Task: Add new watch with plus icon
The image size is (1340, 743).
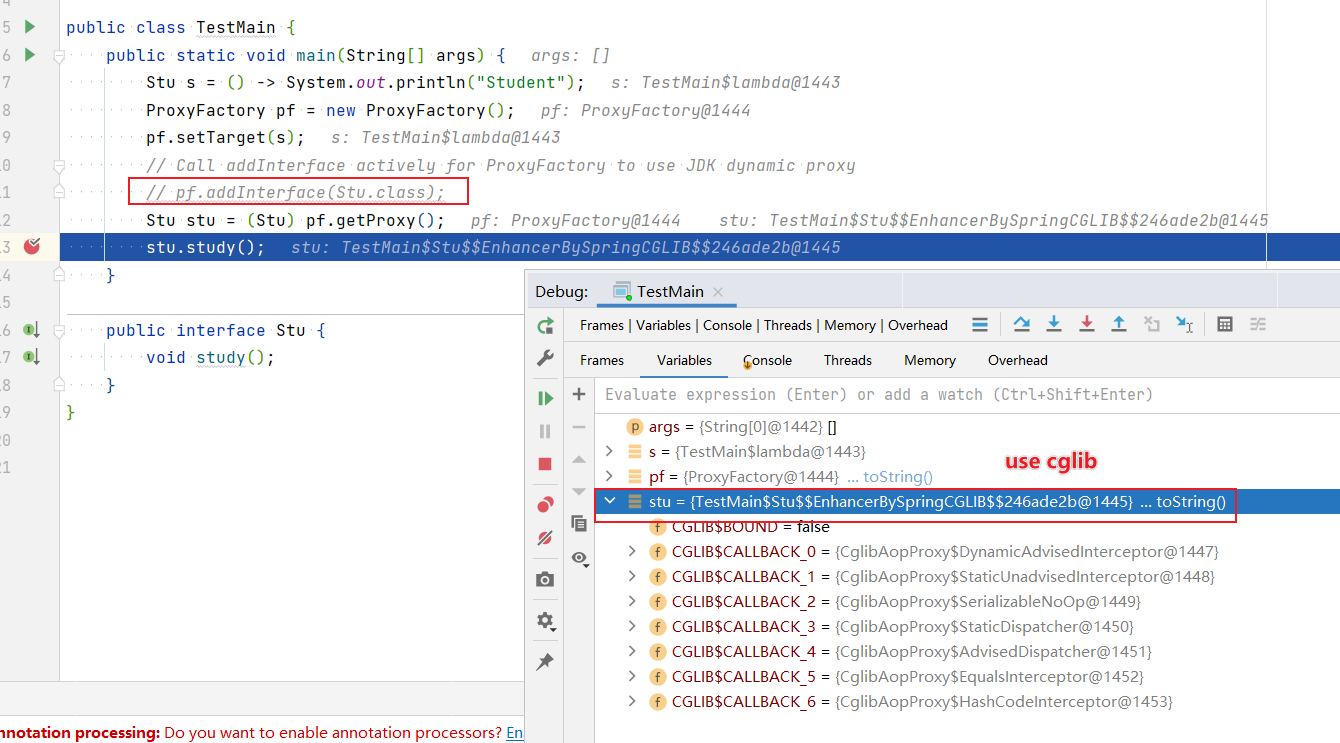Action: (578, 394)
